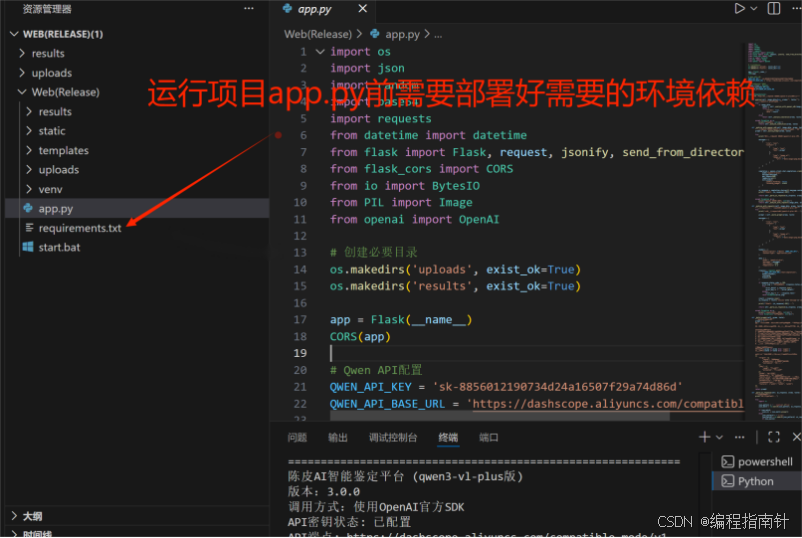Image resolution: width=802 pixels, height=538 pixels.
Task: Switch to the app.py editor tab
Action: pyautogui.click(x=314, y=9)
